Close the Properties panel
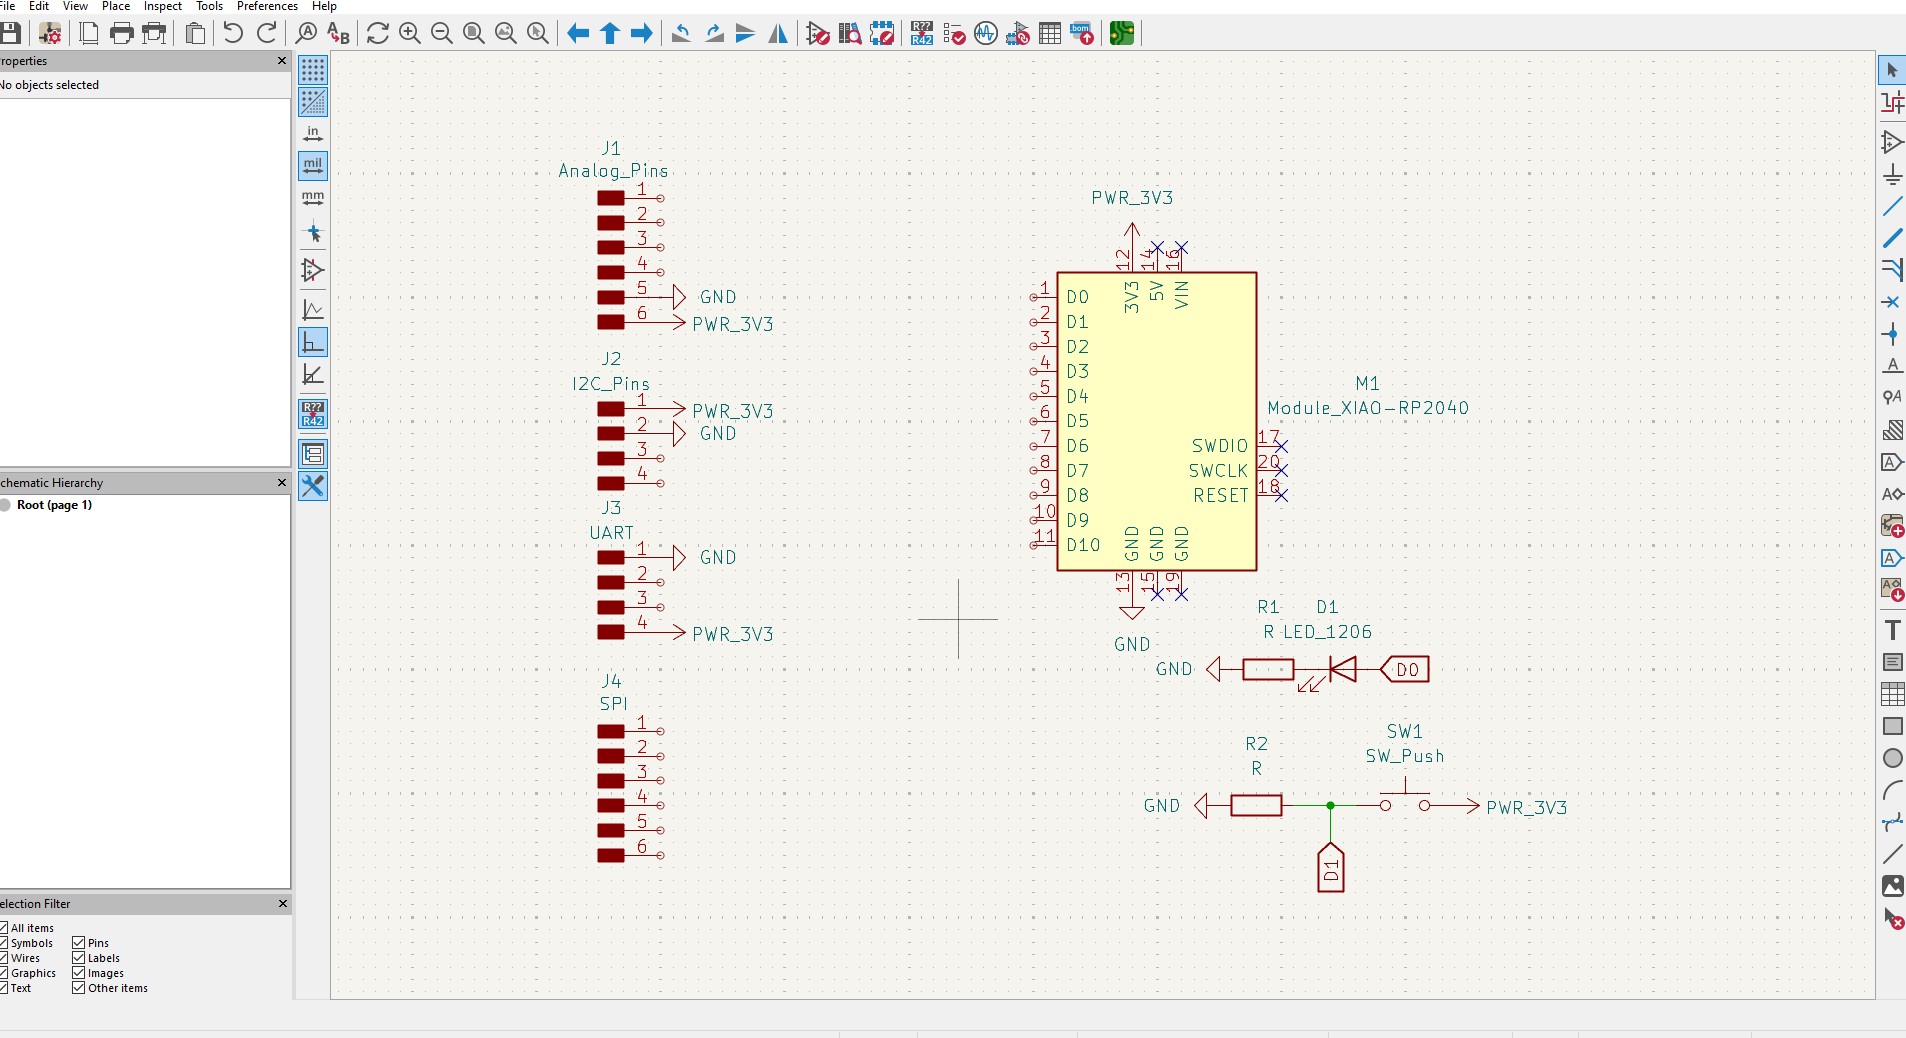Image resolution: width=1906 pixels, height=1038 pixels. pyautogui.click(x=282, y=61)
